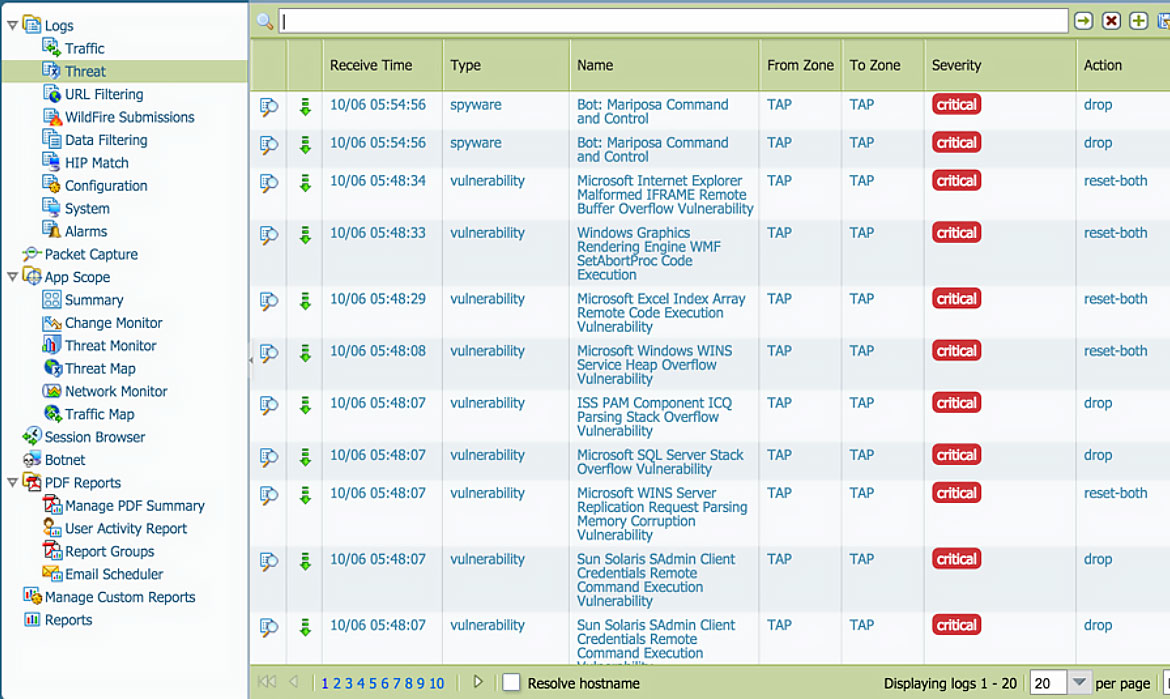Open the per page count dropdown

(1079, 683)
